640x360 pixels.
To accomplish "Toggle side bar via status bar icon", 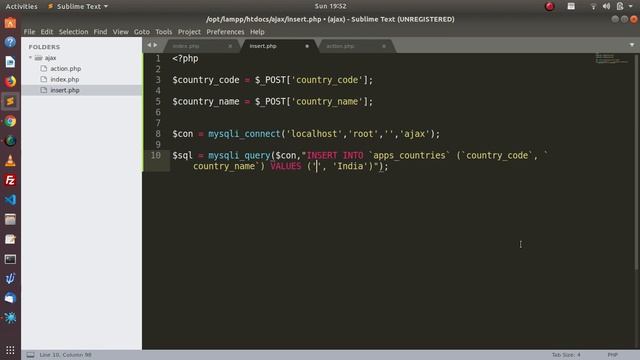I will [x=31, y=355].
